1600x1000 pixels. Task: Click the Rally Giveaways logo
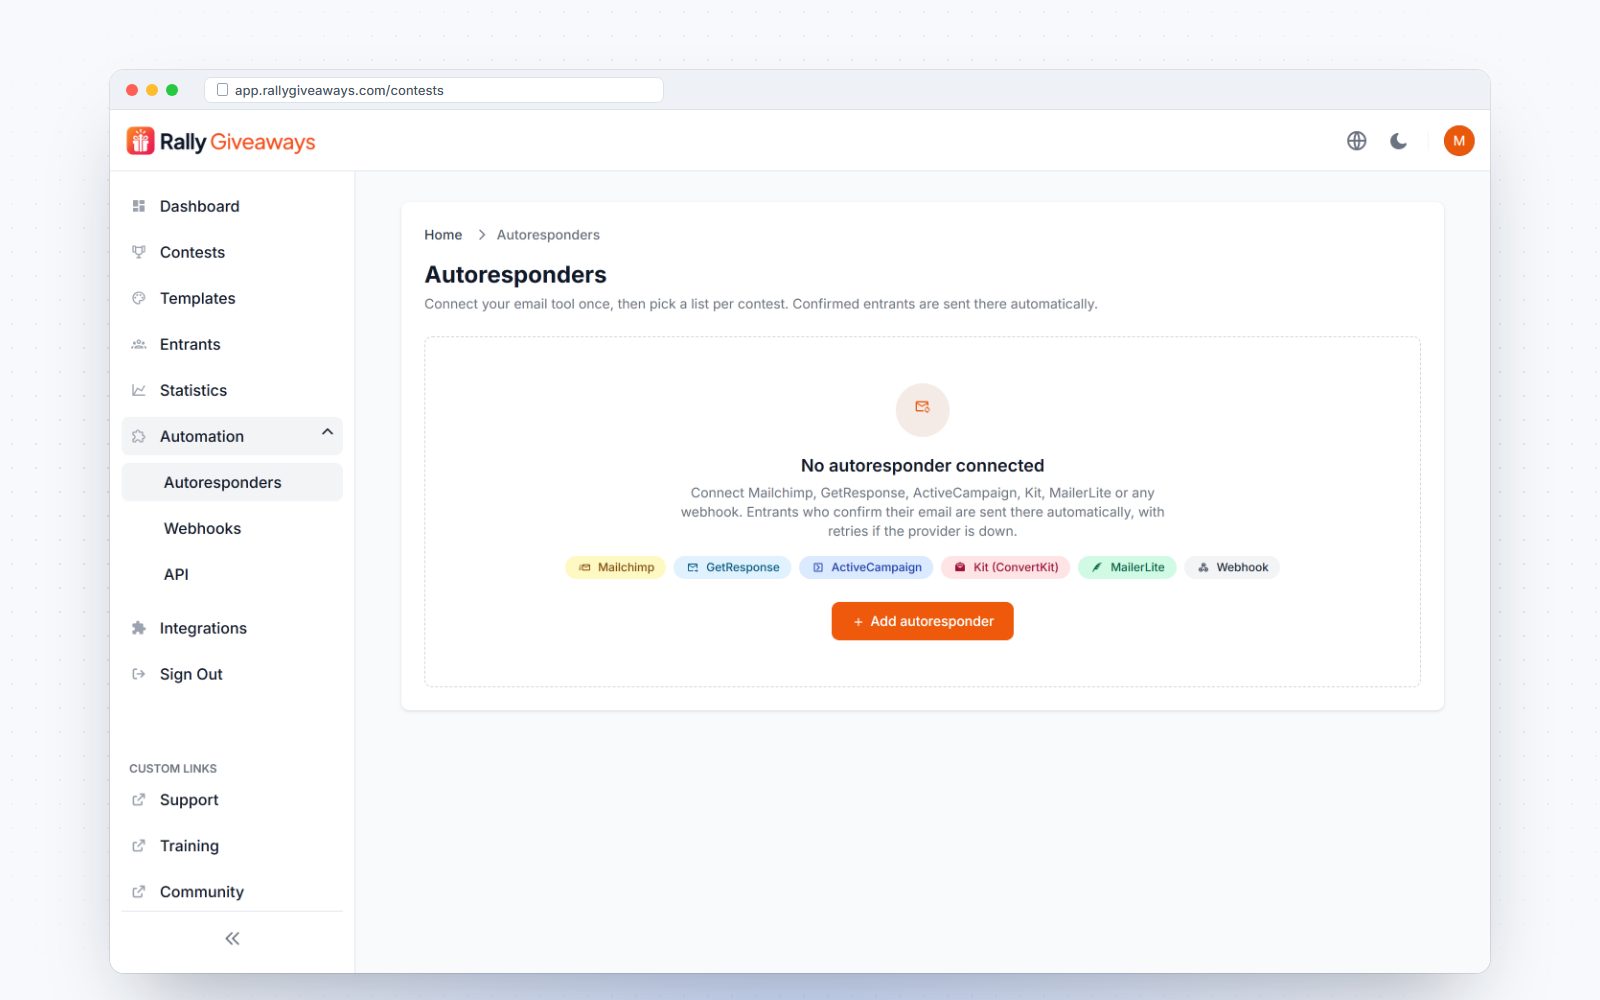[x=221, y=141]
